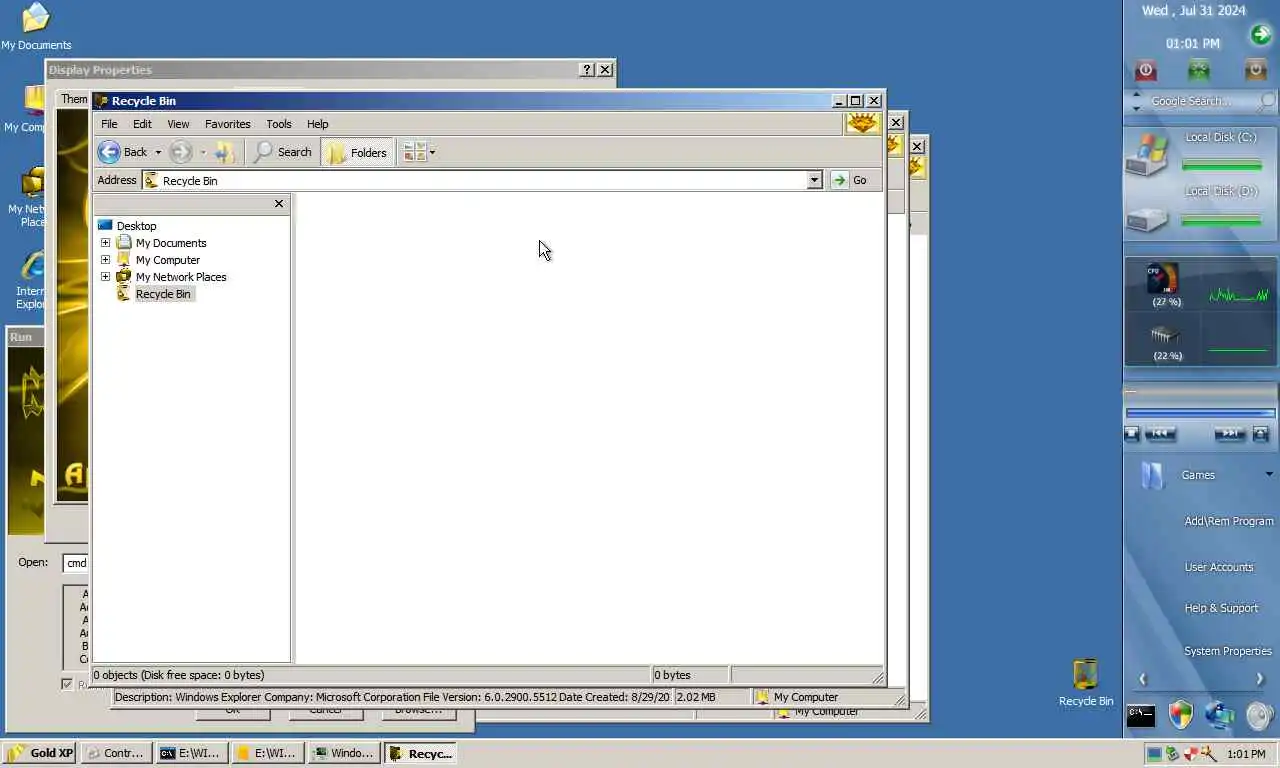
Task: Click the green middle icon in sidebar
Action: 1199,70
